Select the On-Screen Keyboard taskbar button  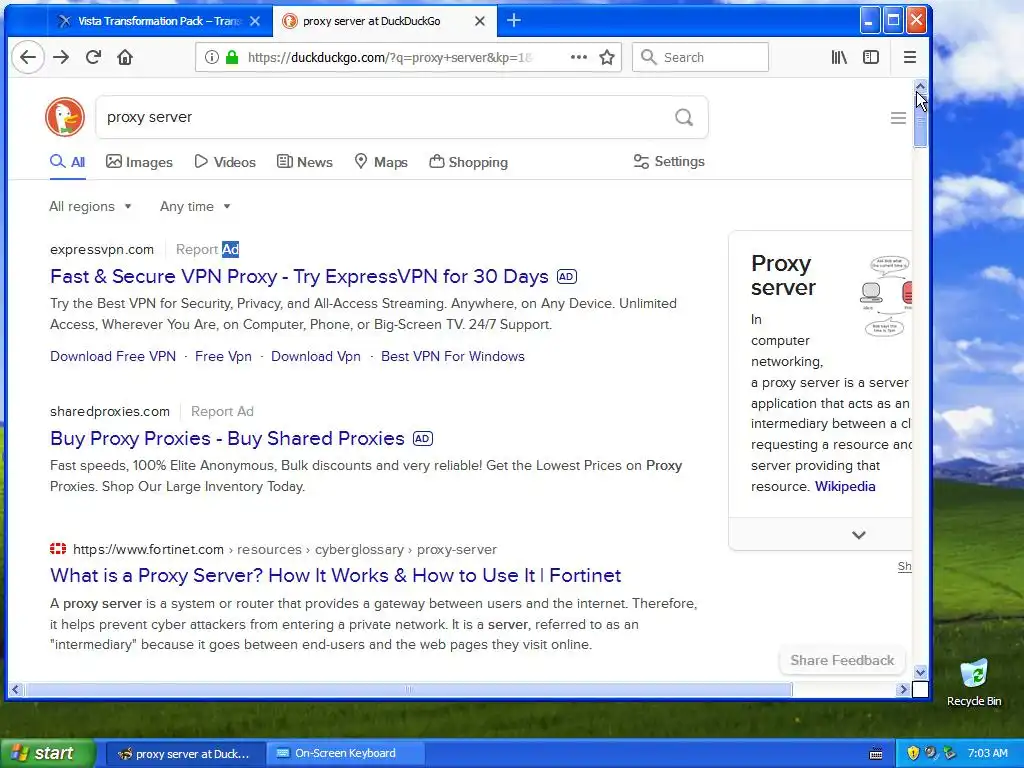point(345,753)
